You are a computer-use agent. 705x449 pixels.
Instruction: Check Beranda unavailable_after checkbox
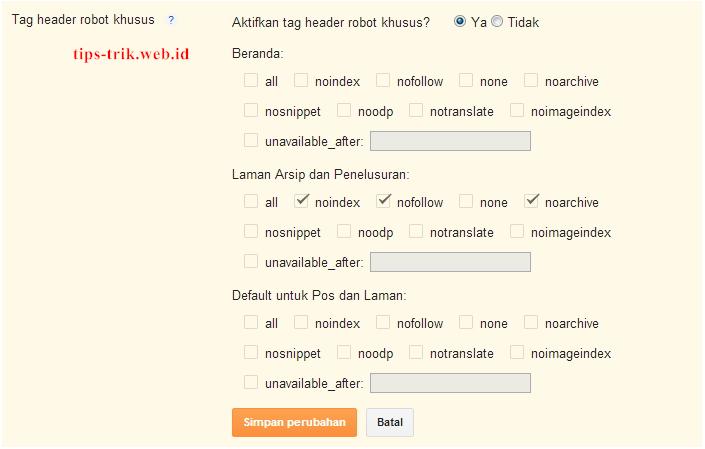251,140
